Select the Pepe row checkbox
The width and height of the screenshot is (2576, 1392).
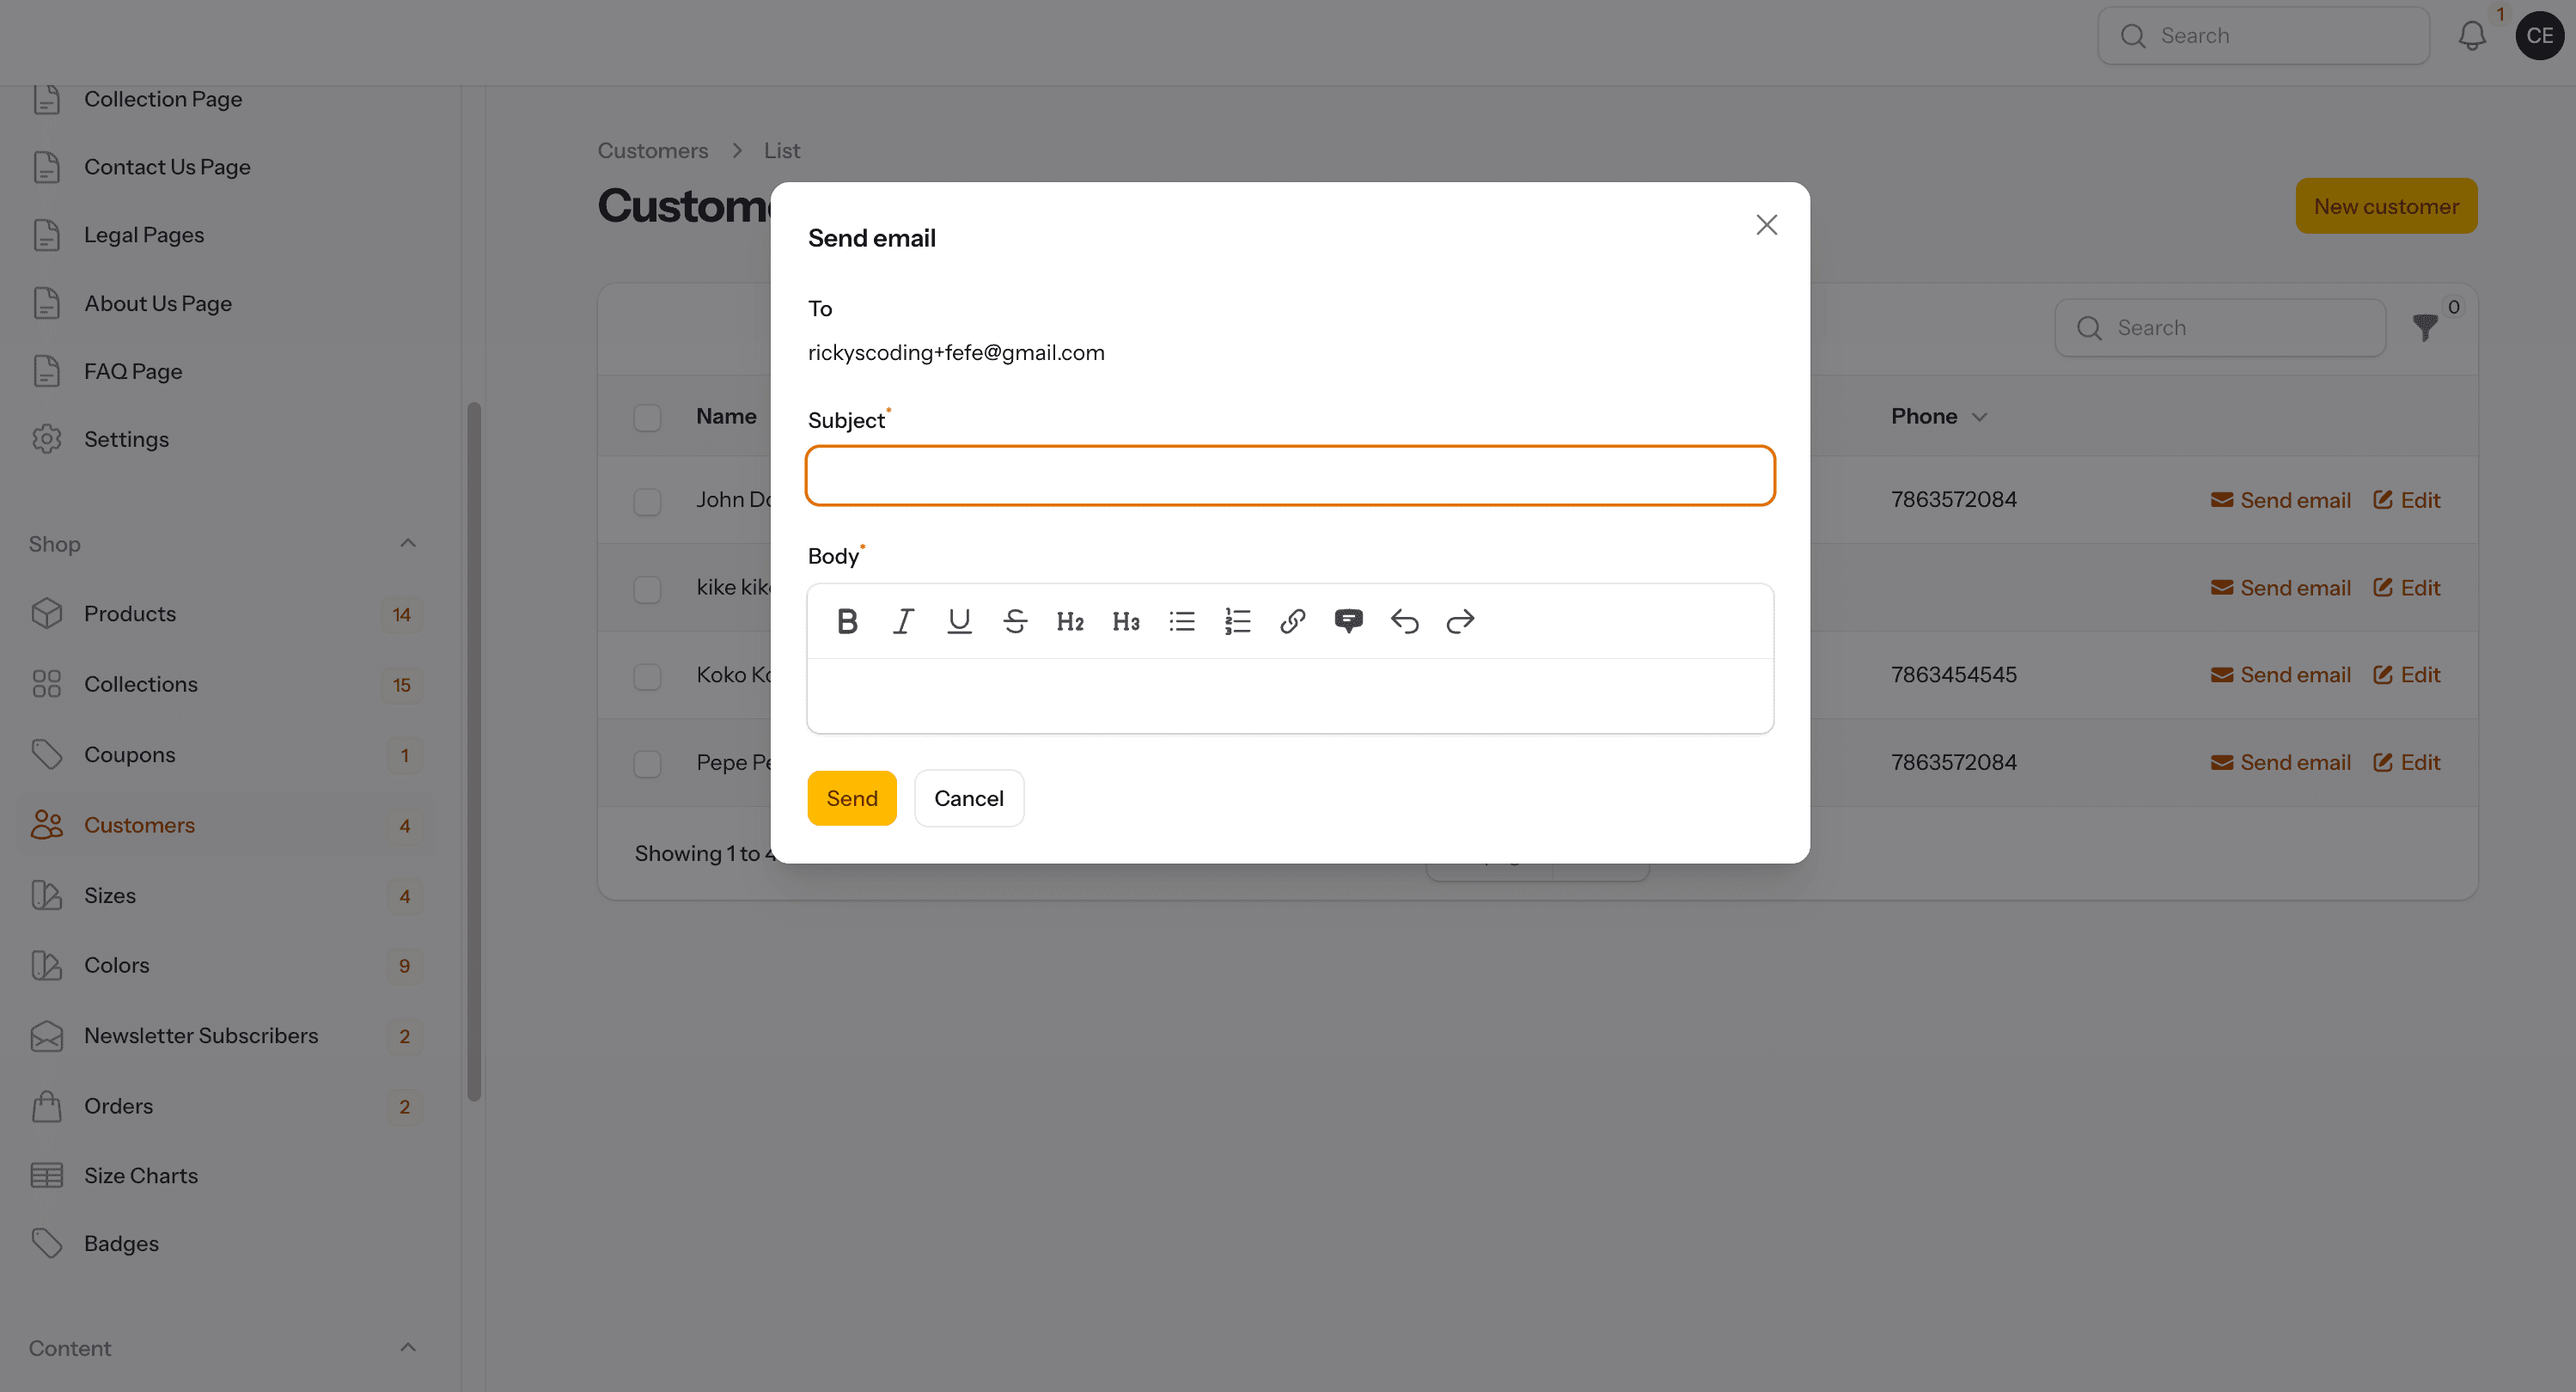648,764
